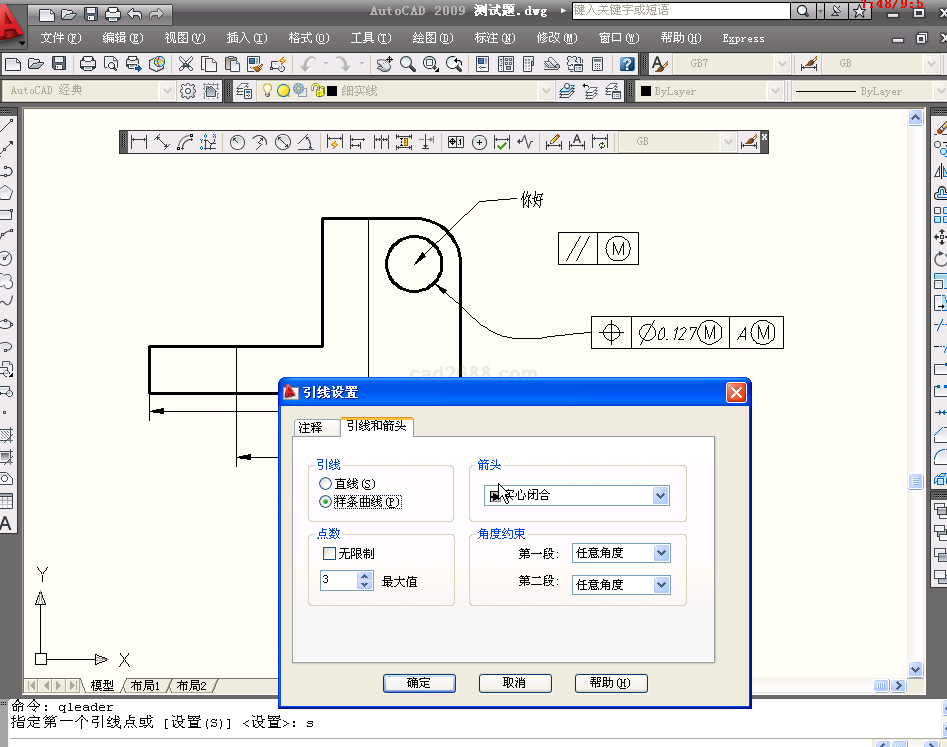Select the 直线(S) radio button
Screen dimensions: 947x747
[326, 484]
